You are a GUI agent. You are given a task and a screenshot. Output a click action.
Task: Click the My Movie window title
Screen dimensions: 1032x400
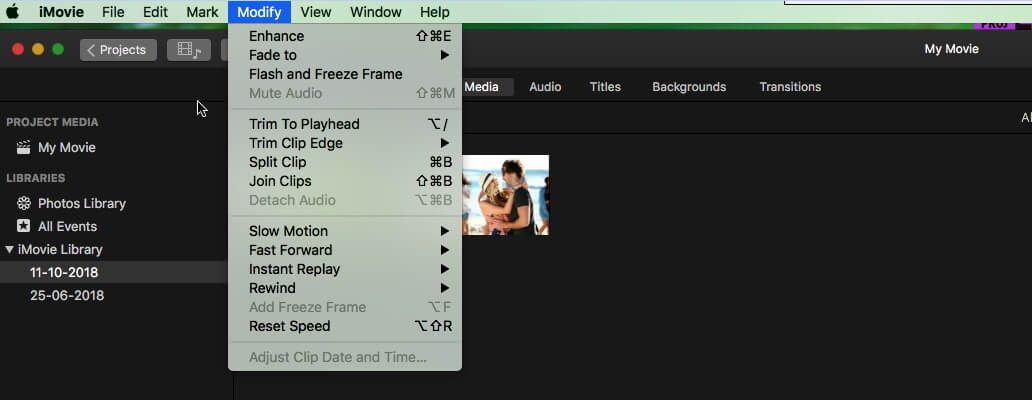[951, 49]
